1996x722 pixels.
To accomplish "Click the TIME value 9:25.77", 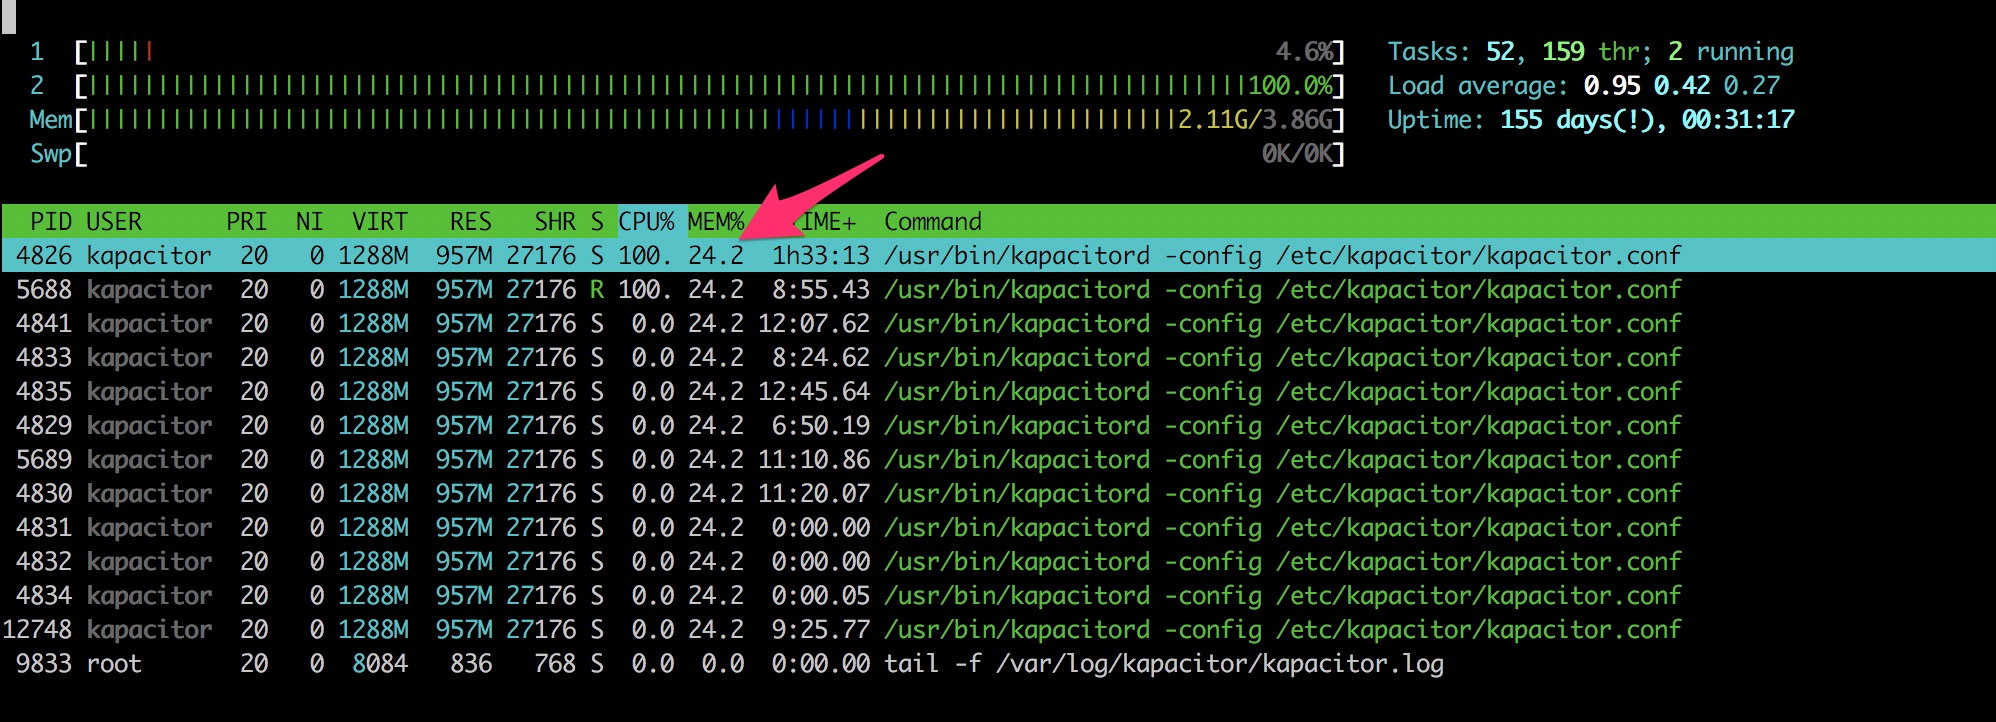I will click(x=821, y=629).
